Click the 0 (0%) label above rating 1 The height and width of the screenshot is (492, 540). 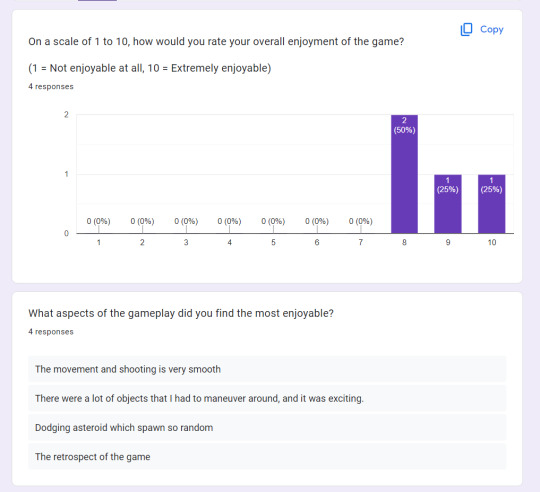(x=98, y=221)
